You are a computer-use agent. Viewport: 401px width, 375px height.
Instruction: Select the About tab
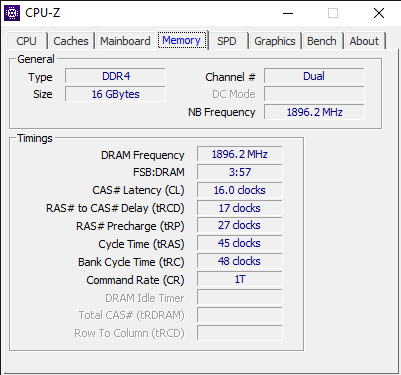(x=364, y=41)
